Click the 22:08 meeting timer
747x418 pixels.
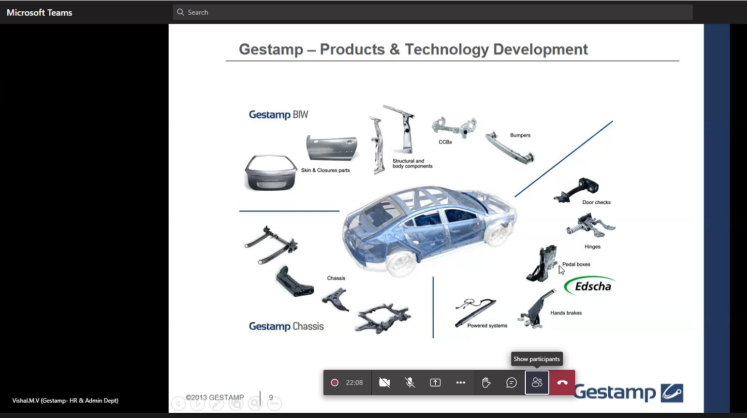pyautogui.click(x=354, y=382)
